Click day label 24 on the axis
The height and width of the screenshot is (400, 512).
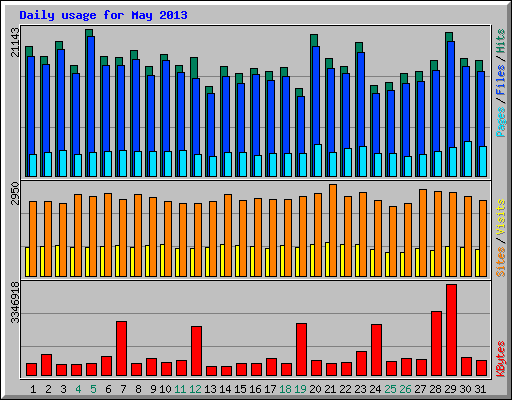(x=375, y=389)
